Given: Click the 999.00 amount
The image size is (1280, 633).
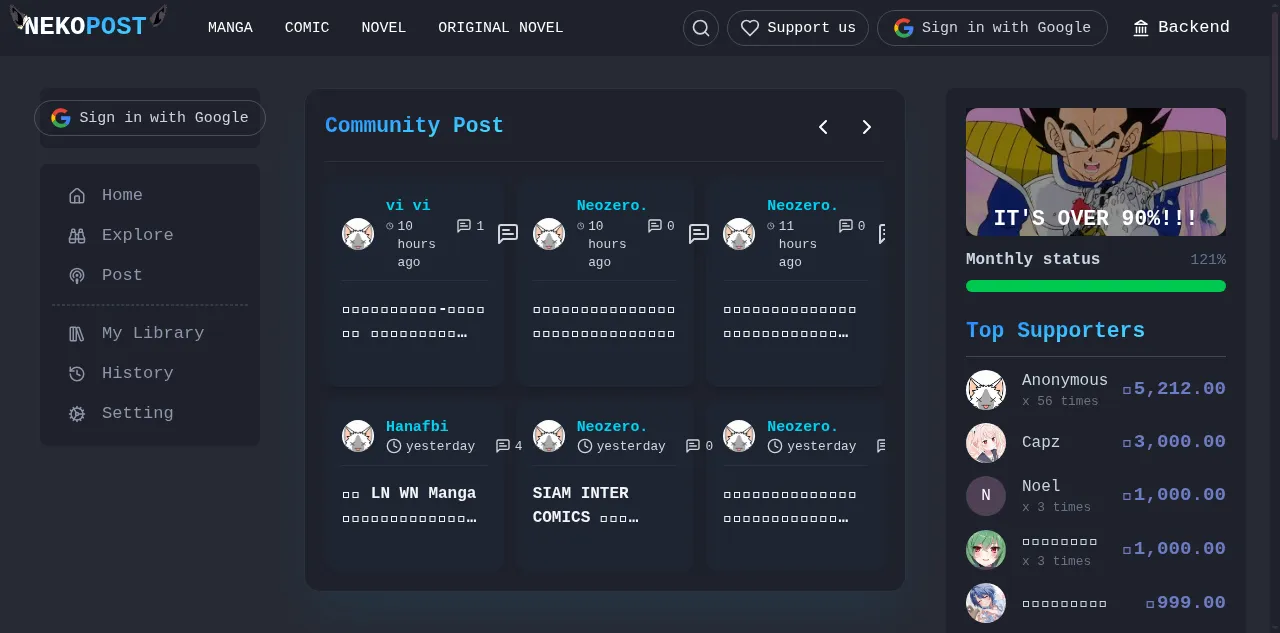Looking at the screenshot, I should (1186, 603).
